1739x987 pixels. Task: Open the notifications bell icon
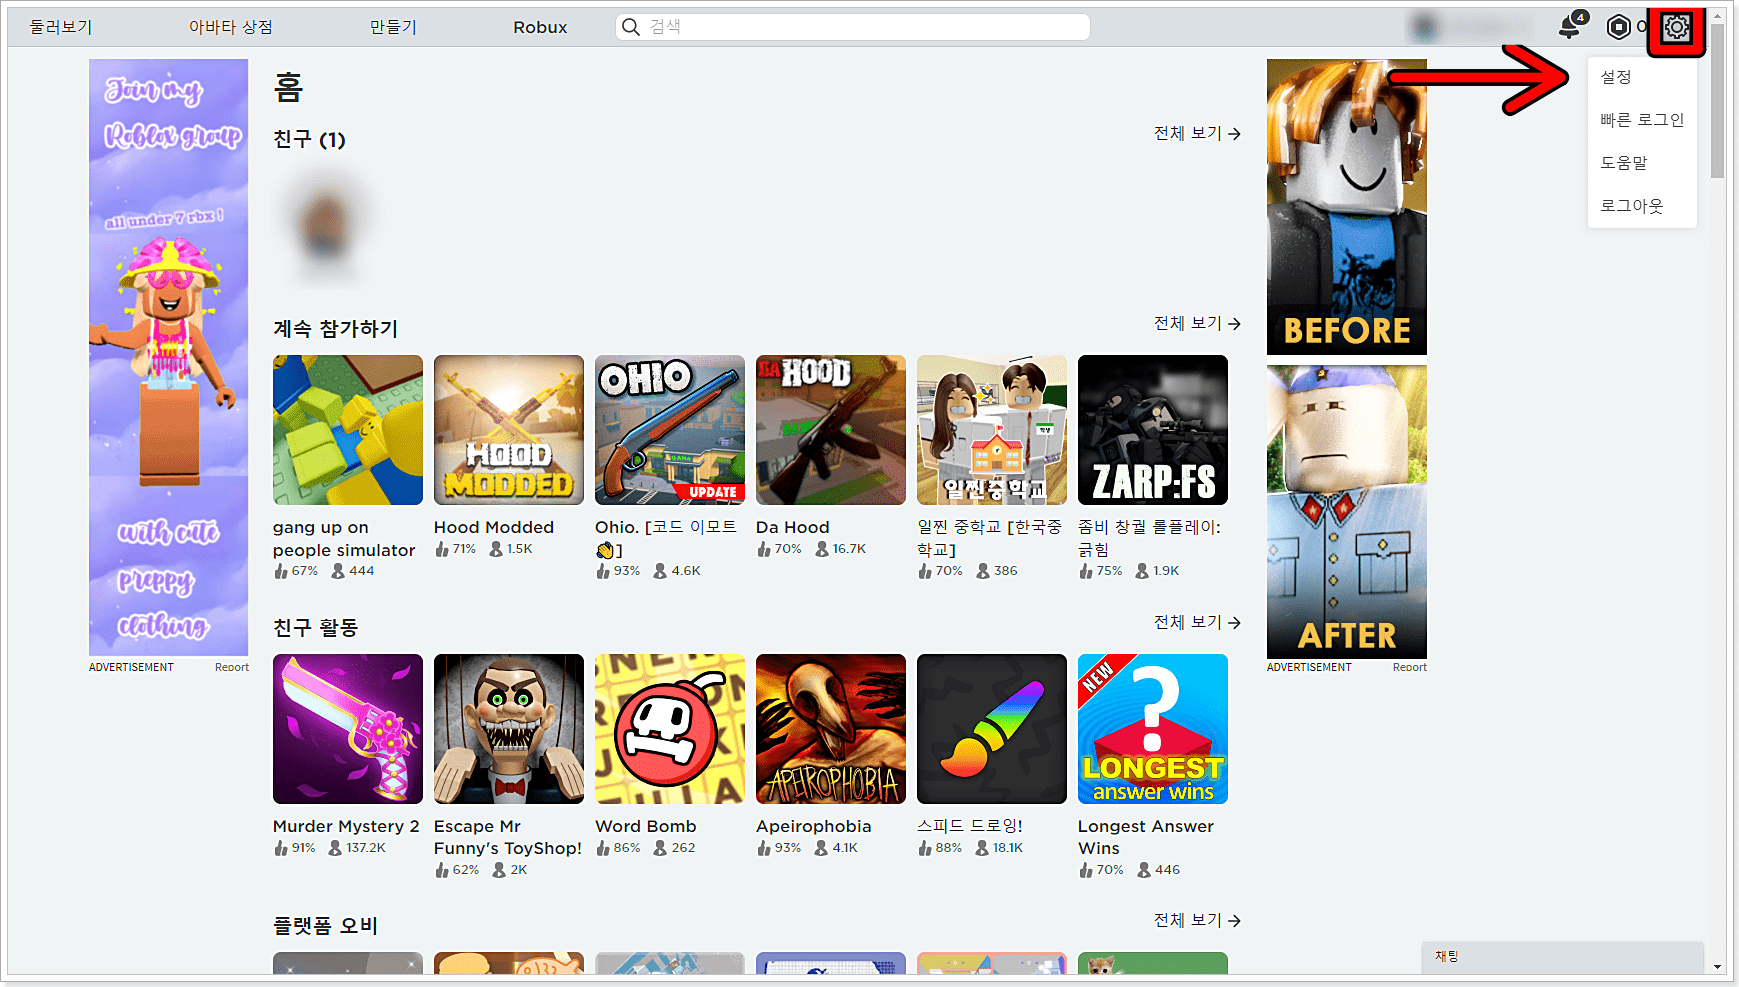click(x=1570, y=27)
